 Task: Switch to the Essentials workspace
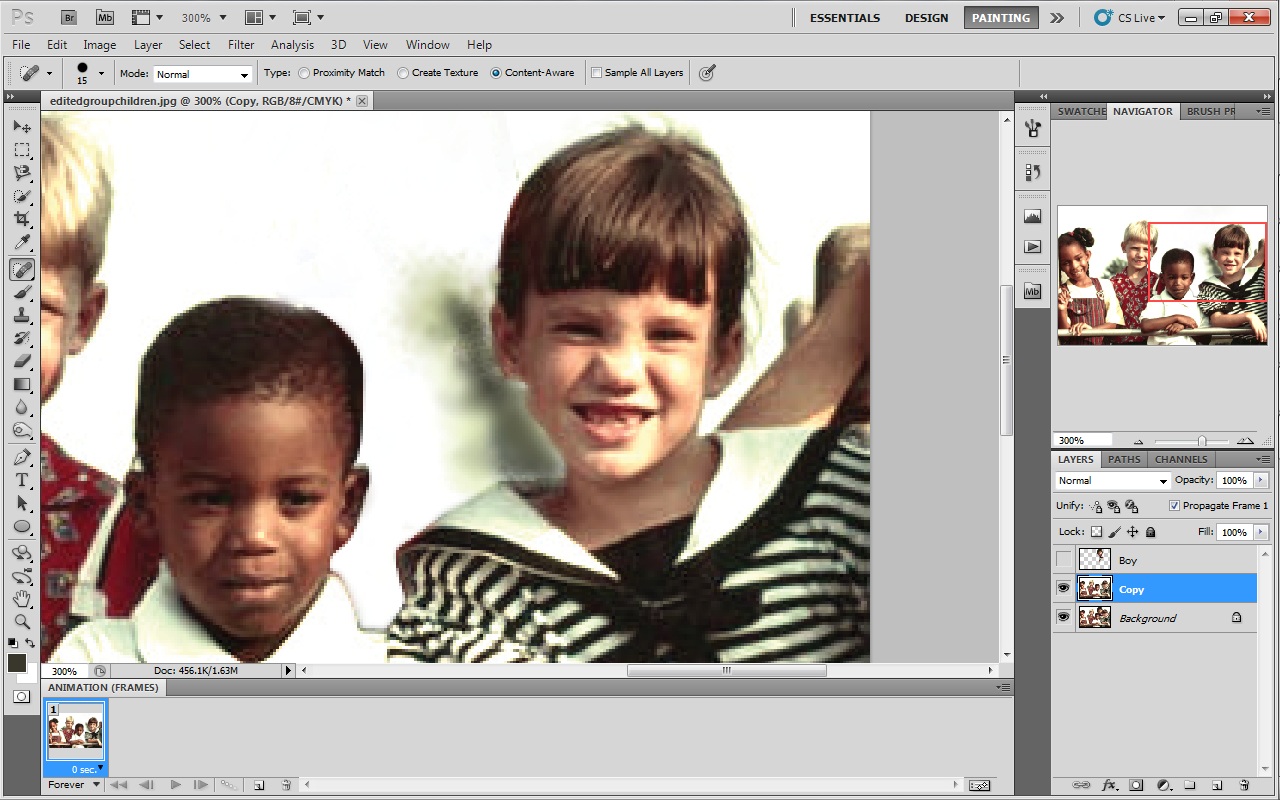pyautogui.click(x=845, y=18)
